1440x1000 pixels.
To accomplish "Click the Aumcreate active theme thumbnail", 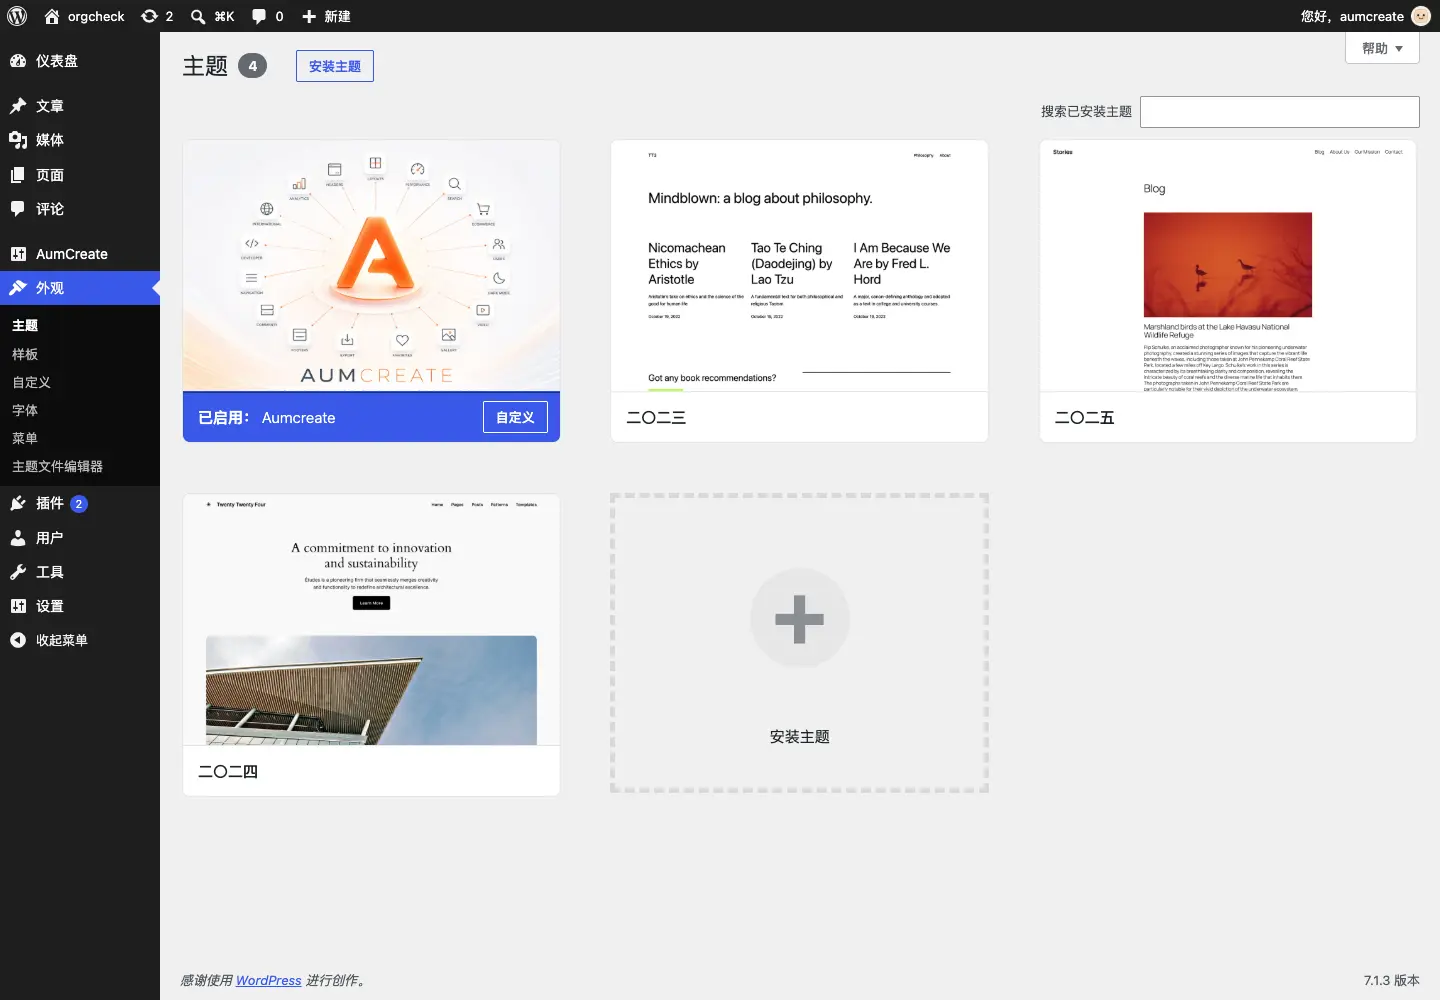I will tap(371, 266).
